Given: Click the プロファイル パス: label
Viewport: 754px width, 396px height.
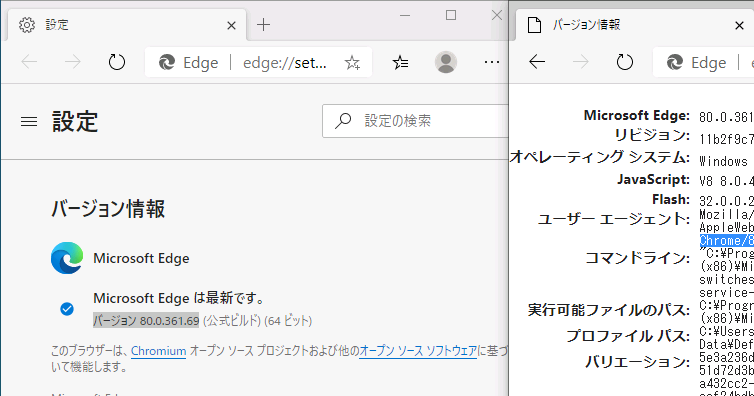Looking at the screenshot, I should (628, 336).
